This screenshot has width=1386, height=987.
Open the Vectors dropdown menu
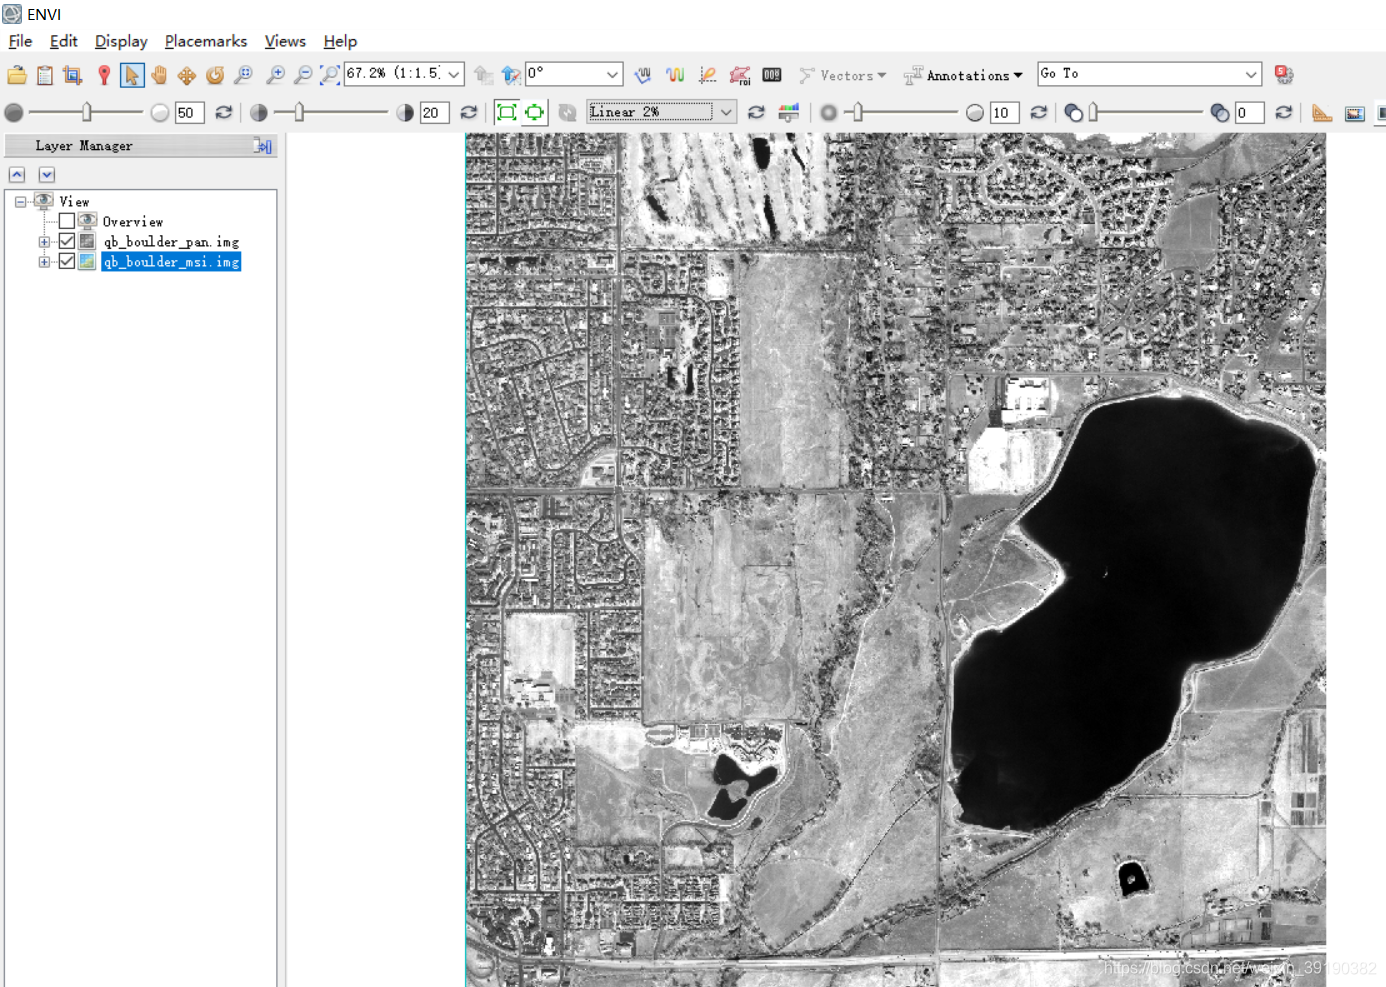pyautogui.click(x=842, y=75)
